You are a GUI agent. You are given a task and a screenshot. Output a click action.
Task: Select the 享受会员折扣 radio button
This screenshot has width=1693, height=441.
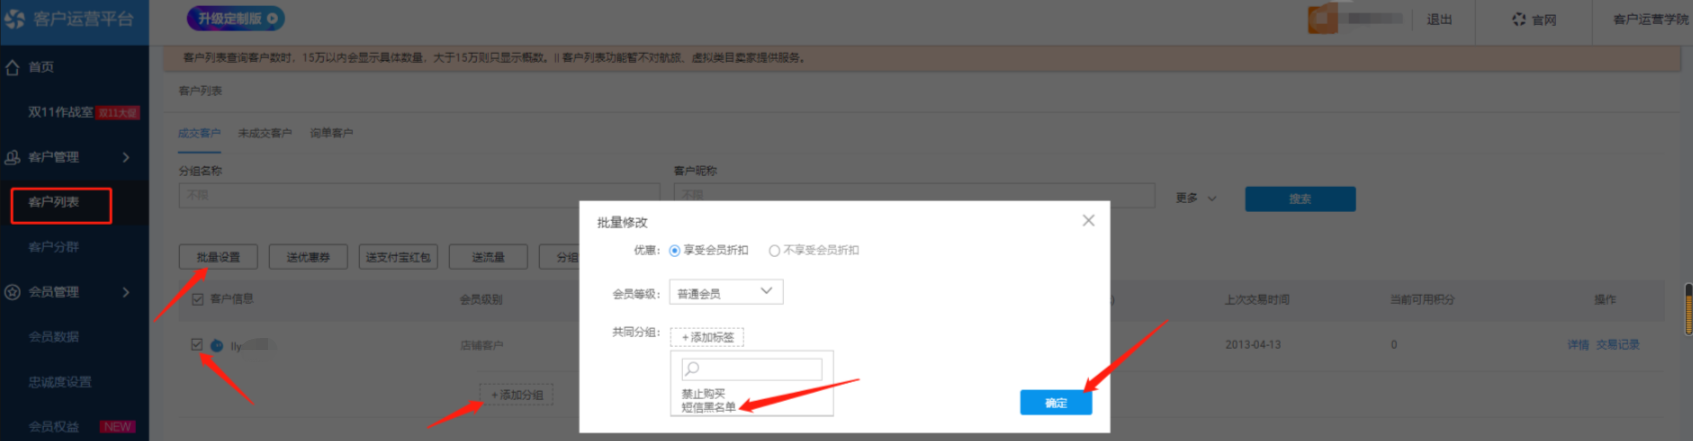pos(675,250)
